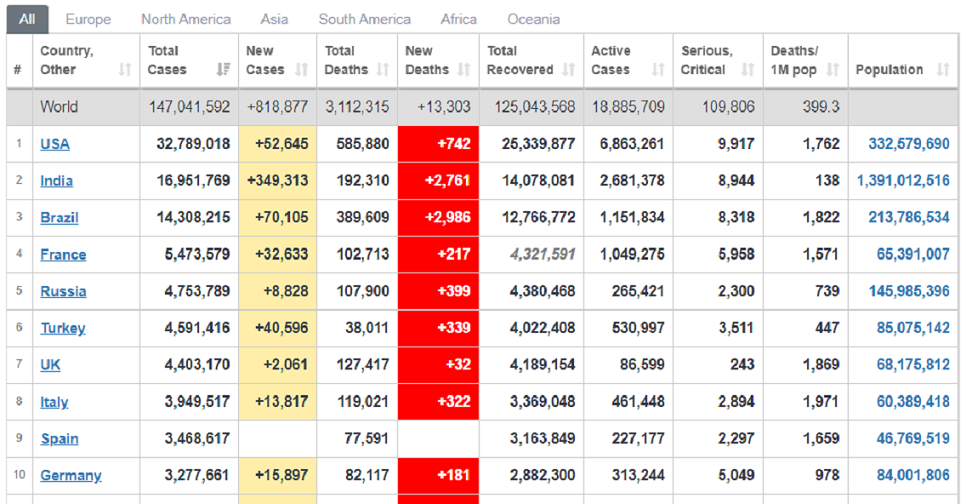Switch to the Europe tab
This screenshot has width=972, height=504.
coord(88,19)
